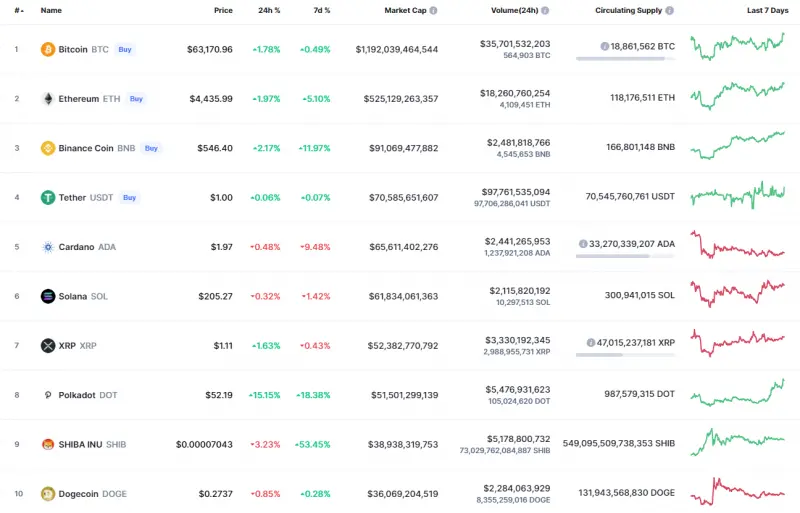Image resolution: width=800 pixels, height=513 pixels.
Task: Click Bitcoin price $63,170.96
Action: point(210,50)
